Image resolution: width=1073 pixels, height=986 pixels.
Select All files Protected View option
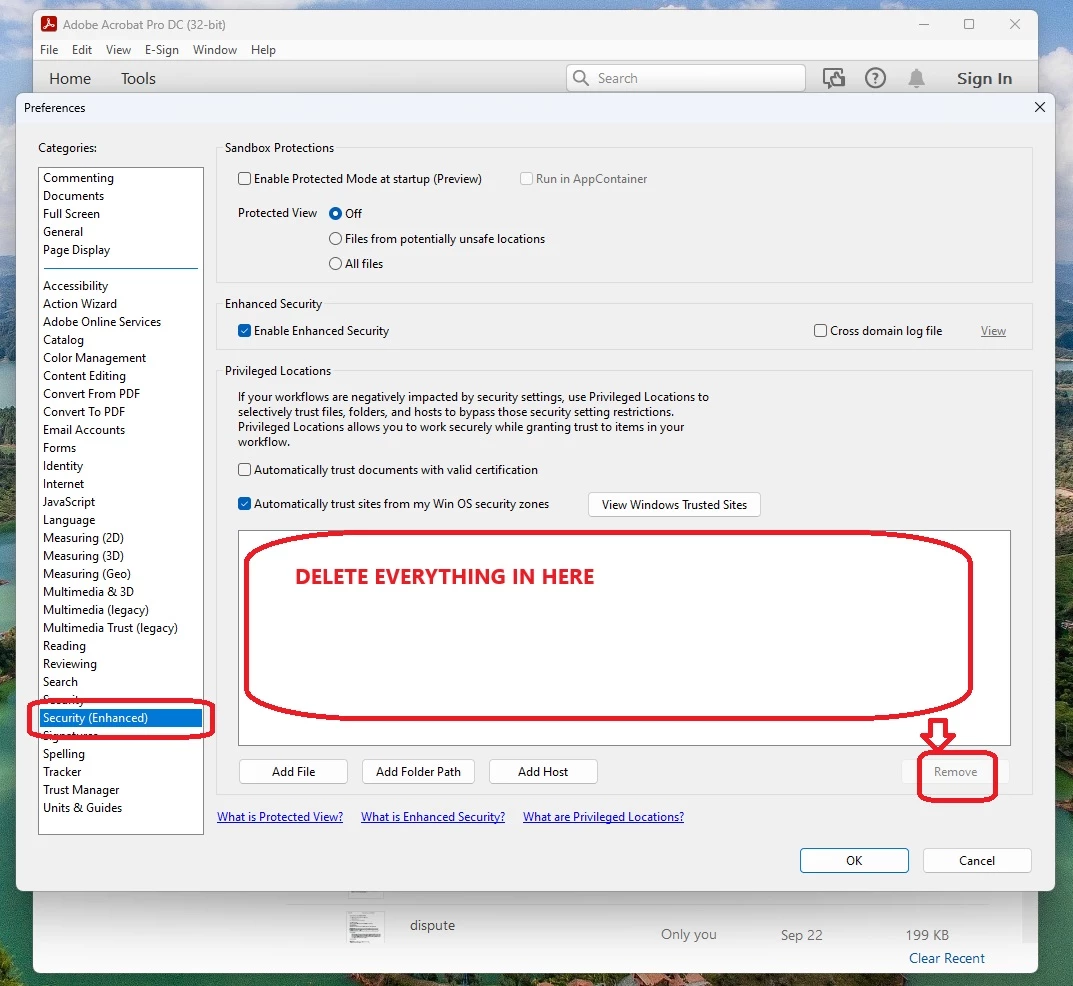(x=335, y=263)
